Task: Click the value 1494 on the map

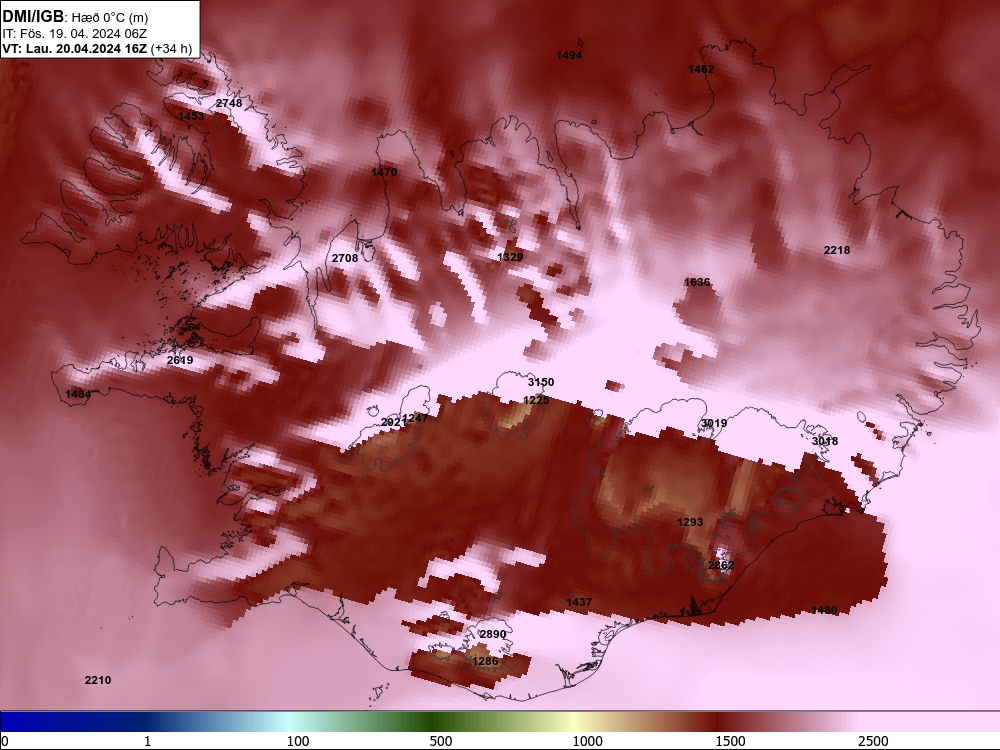Action: tap(569, 55)
